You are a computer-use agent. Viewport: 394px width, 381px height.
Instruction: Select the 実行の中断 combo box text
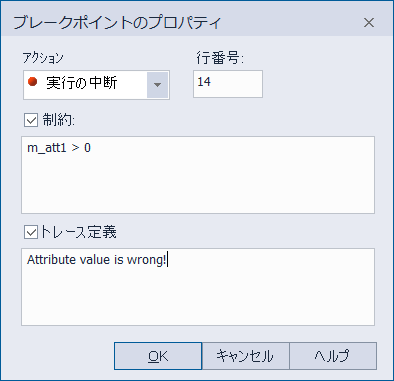[x=82, y=83]
